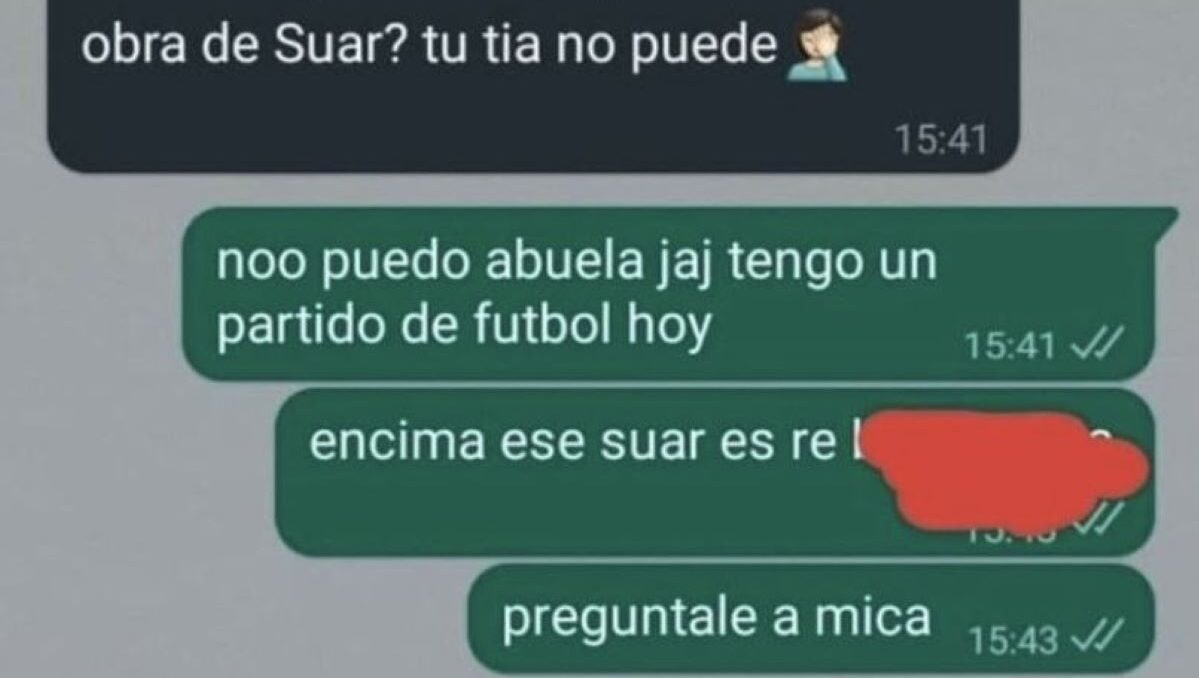Click the facepalm emoji in the first message
The image size is (1199, 678).
819,46
